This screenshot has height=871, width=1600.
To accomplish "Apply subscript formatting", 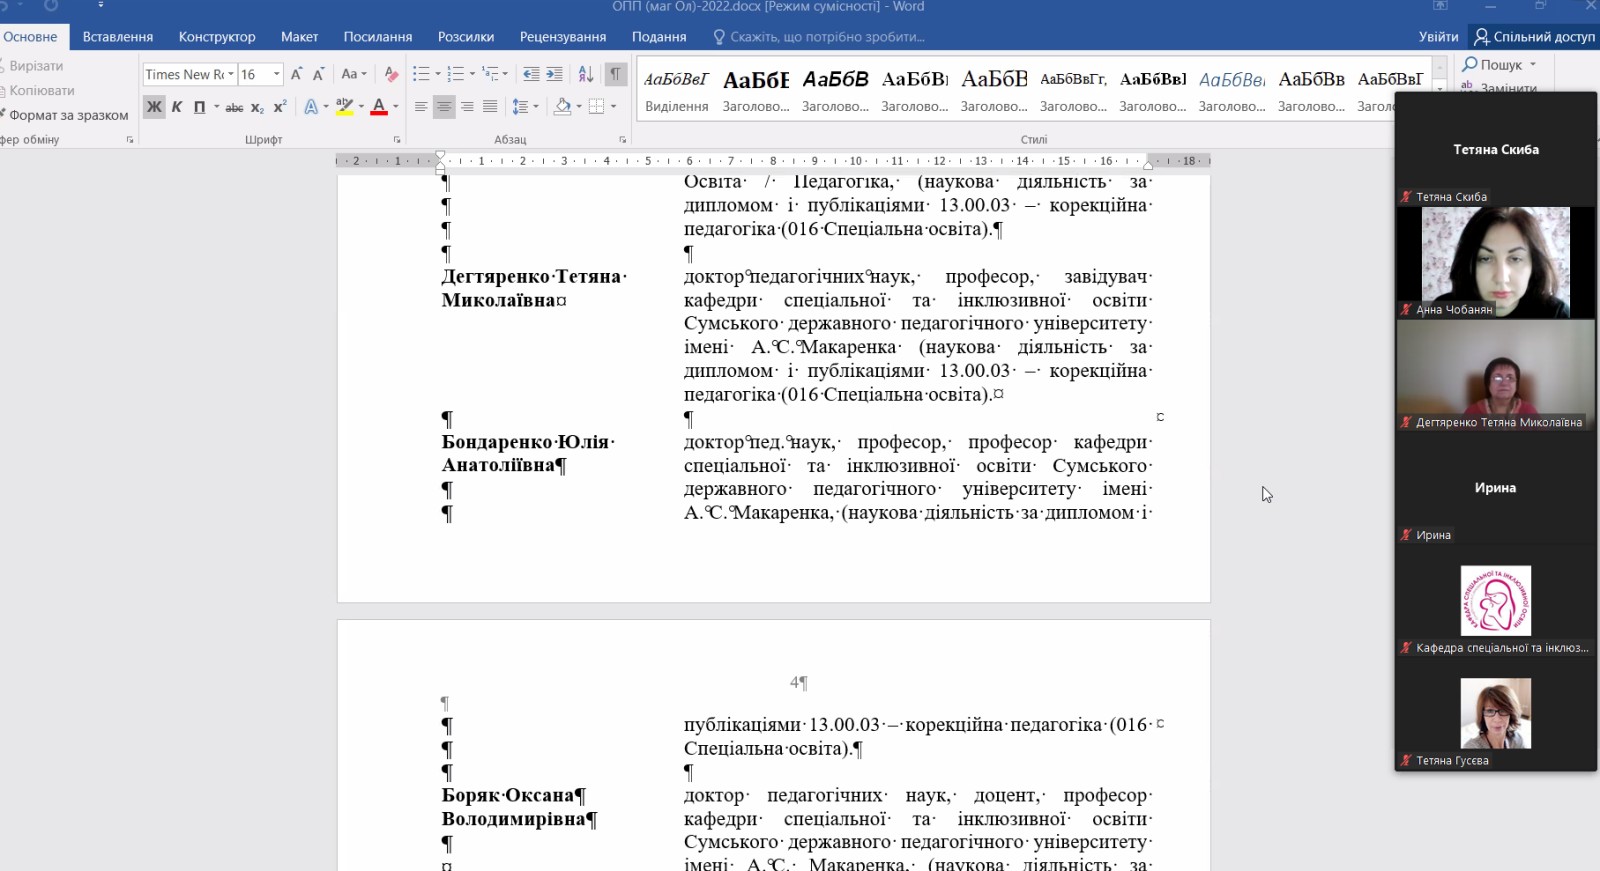I will 257,107.
